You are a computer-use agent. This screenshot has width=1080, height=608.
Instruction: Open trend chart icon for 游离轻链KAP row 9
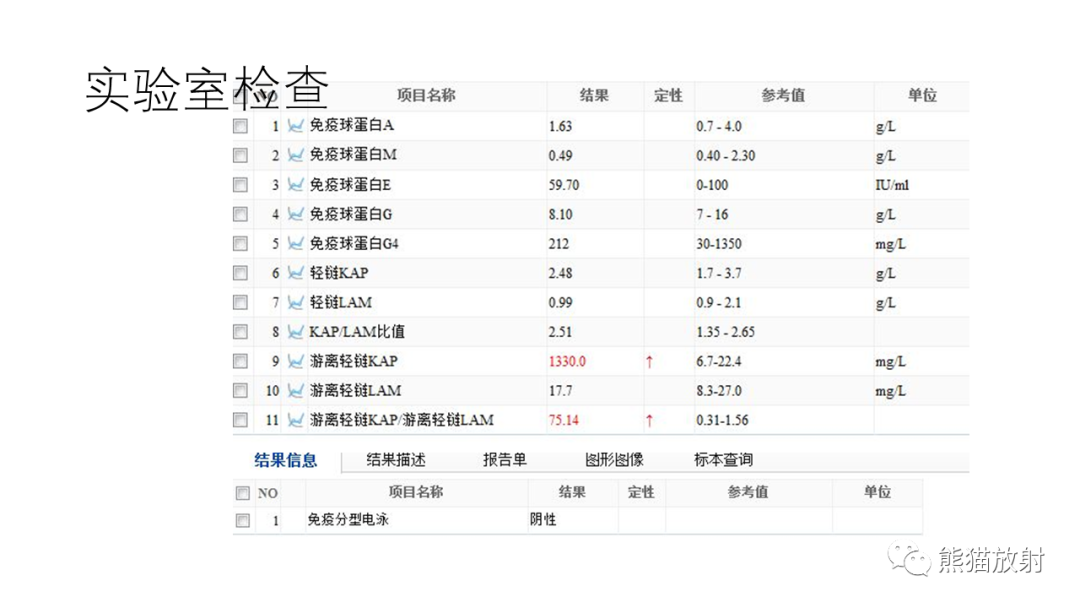click(x=295, y=361)
